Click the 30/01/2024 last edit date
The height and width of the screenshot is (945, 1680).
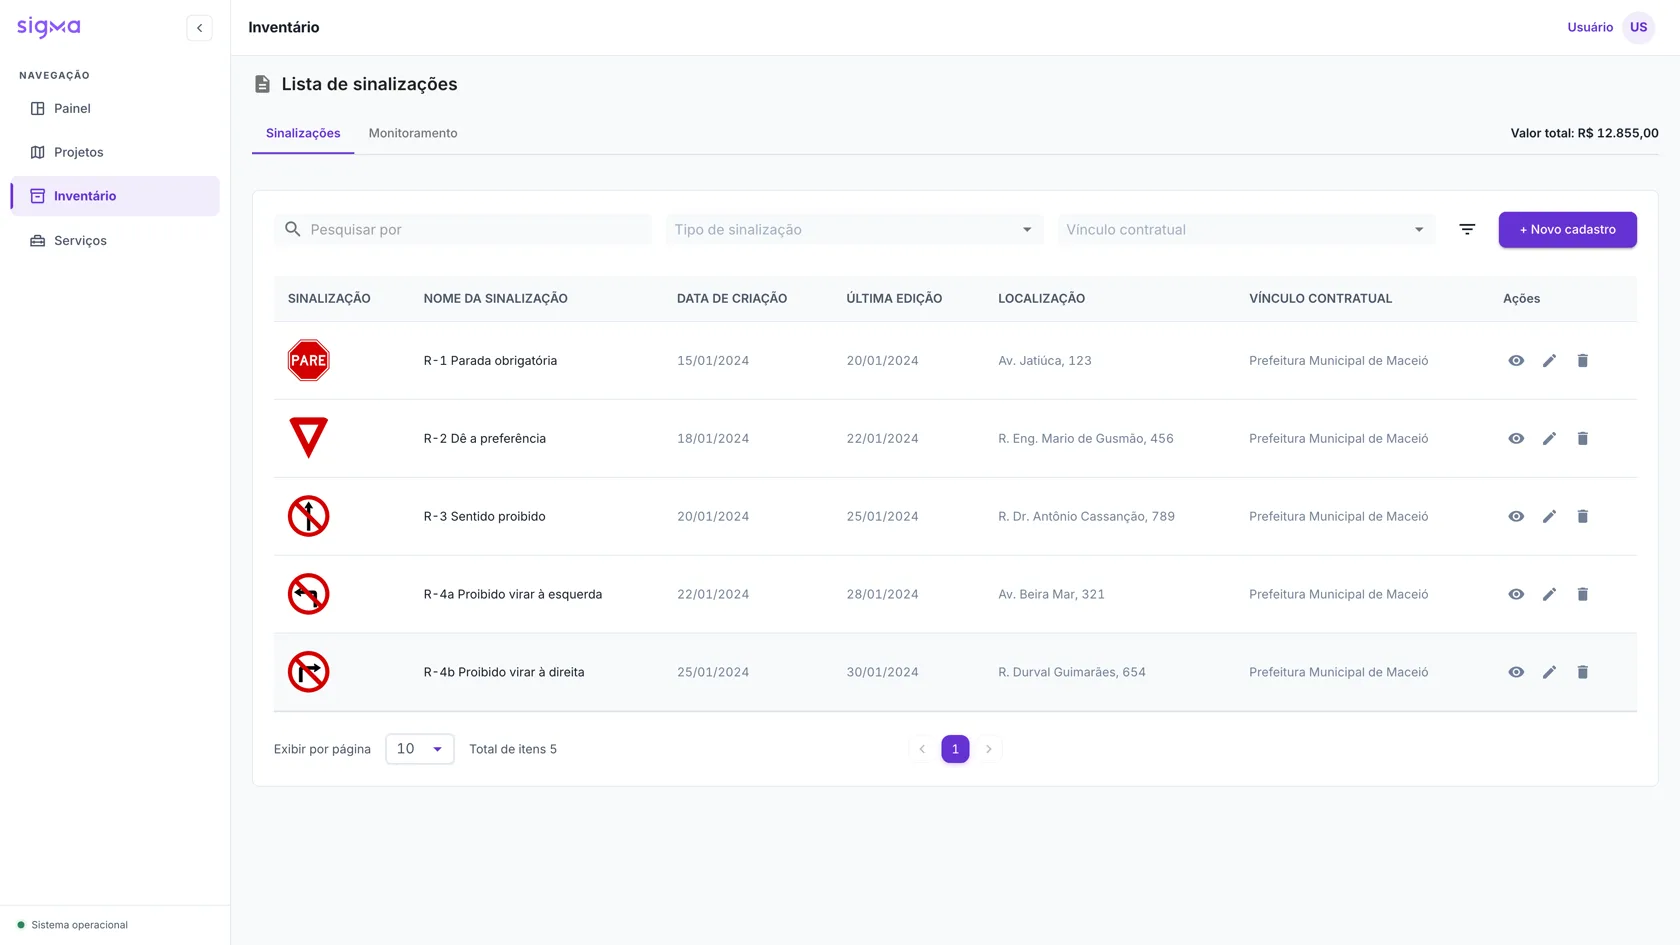tap(882, 673)
